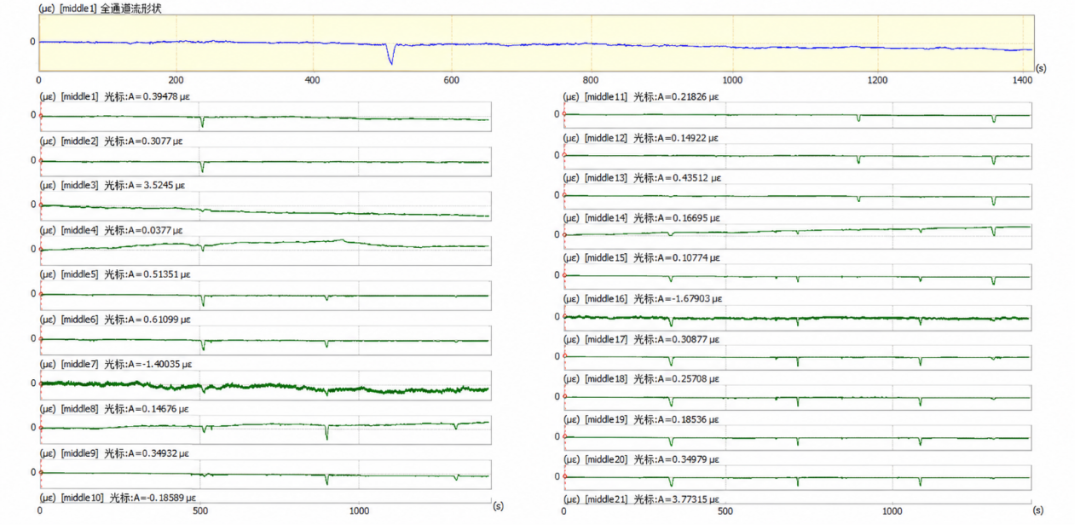Click the [middle16] channel label
The width and height of the screenshot is (1080, 530).
605,299
